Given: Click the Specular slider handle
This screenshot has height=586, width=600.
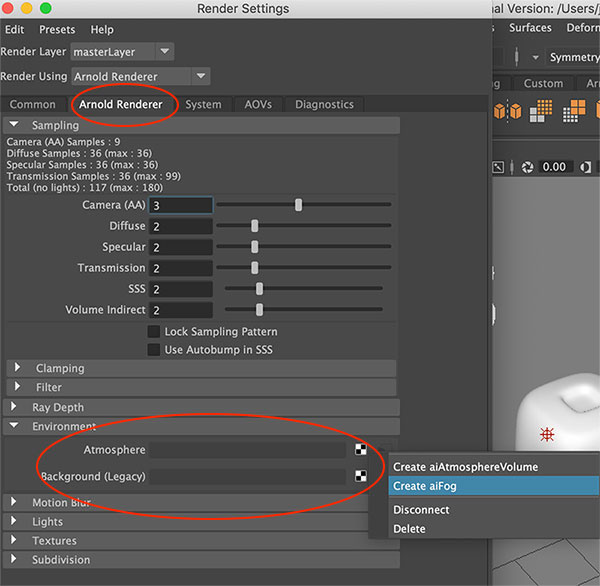Looking at the screenshot, I should tap(254, 247).
